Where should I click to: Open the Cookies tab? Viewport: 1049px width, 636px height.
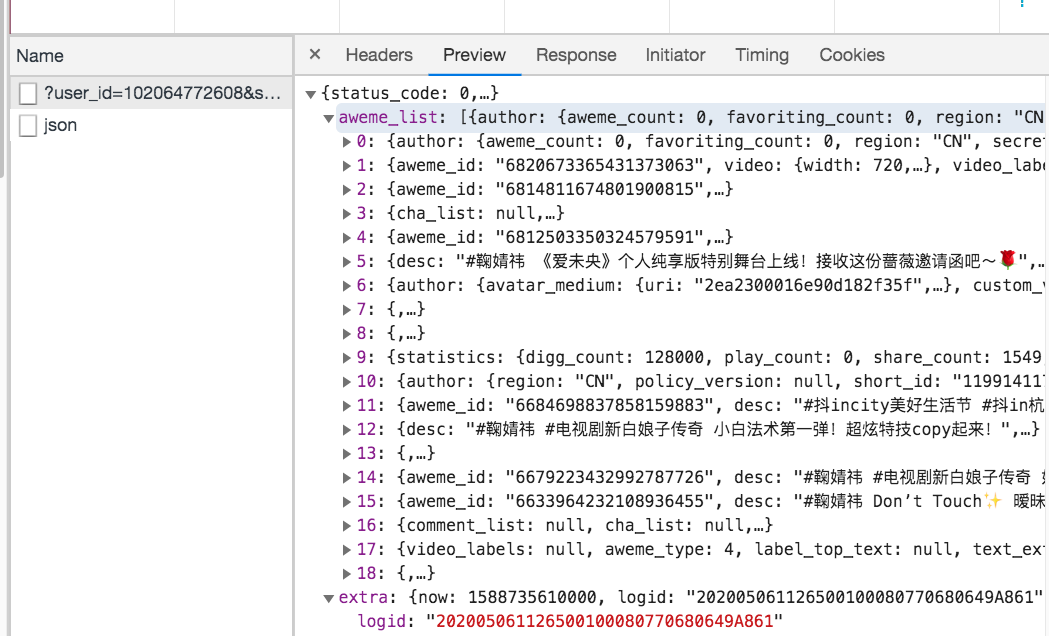852,55
